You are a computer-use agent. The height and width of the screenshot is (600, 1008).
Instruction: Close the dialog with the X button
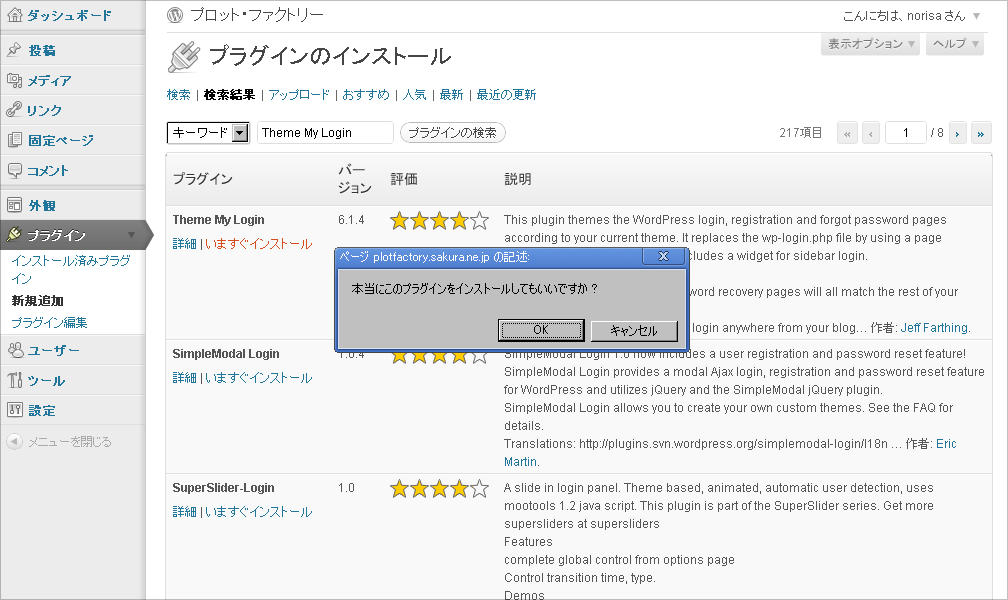(663, 256)
